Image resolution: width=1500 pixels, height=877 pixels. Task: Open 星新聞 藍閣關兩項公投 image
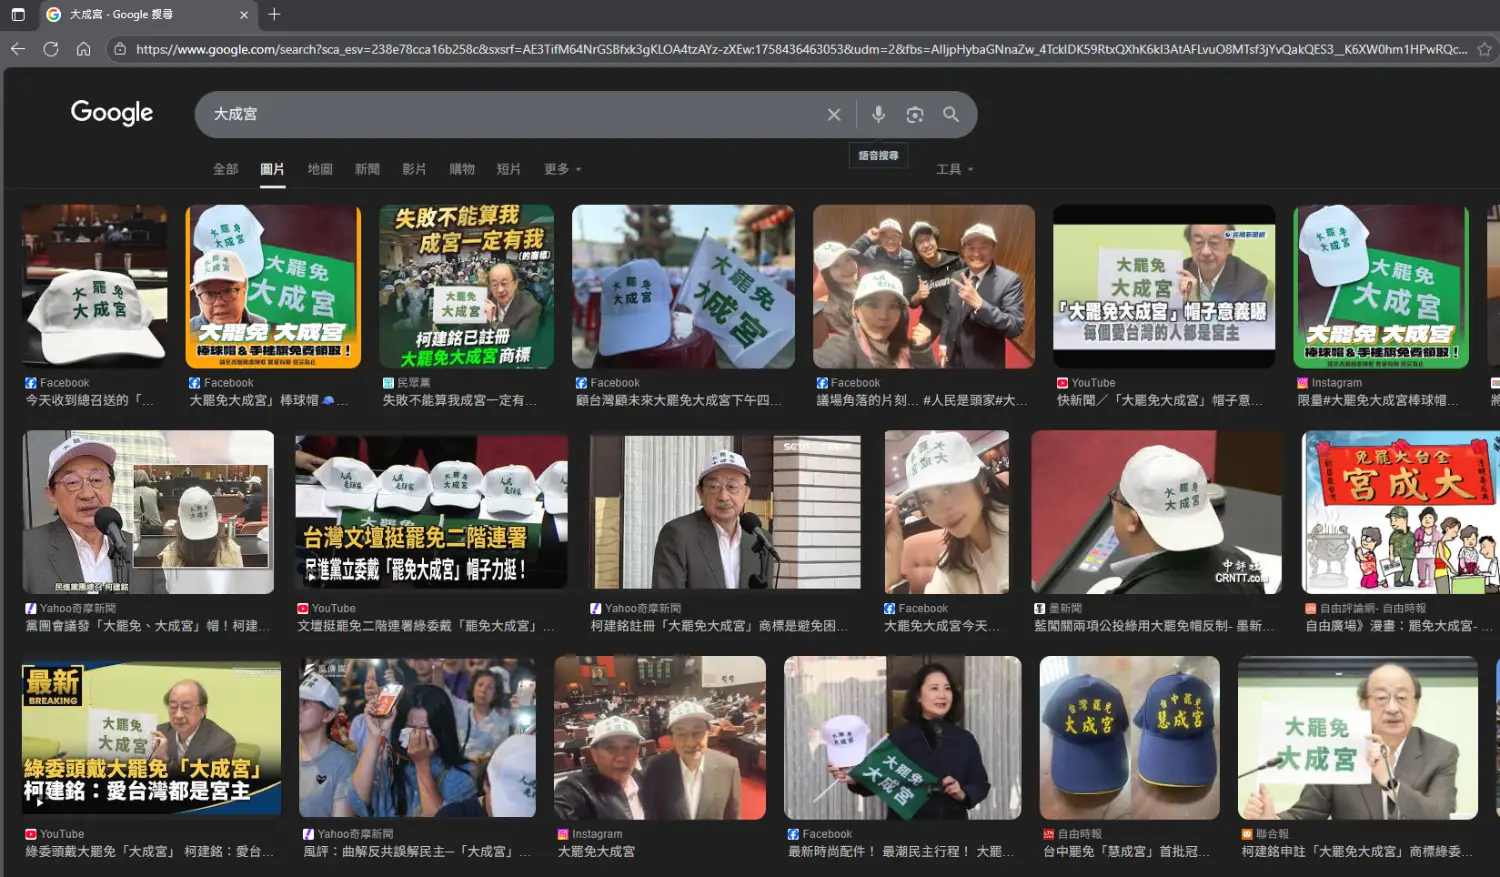pyautogui.click(x=1157, y=512)
